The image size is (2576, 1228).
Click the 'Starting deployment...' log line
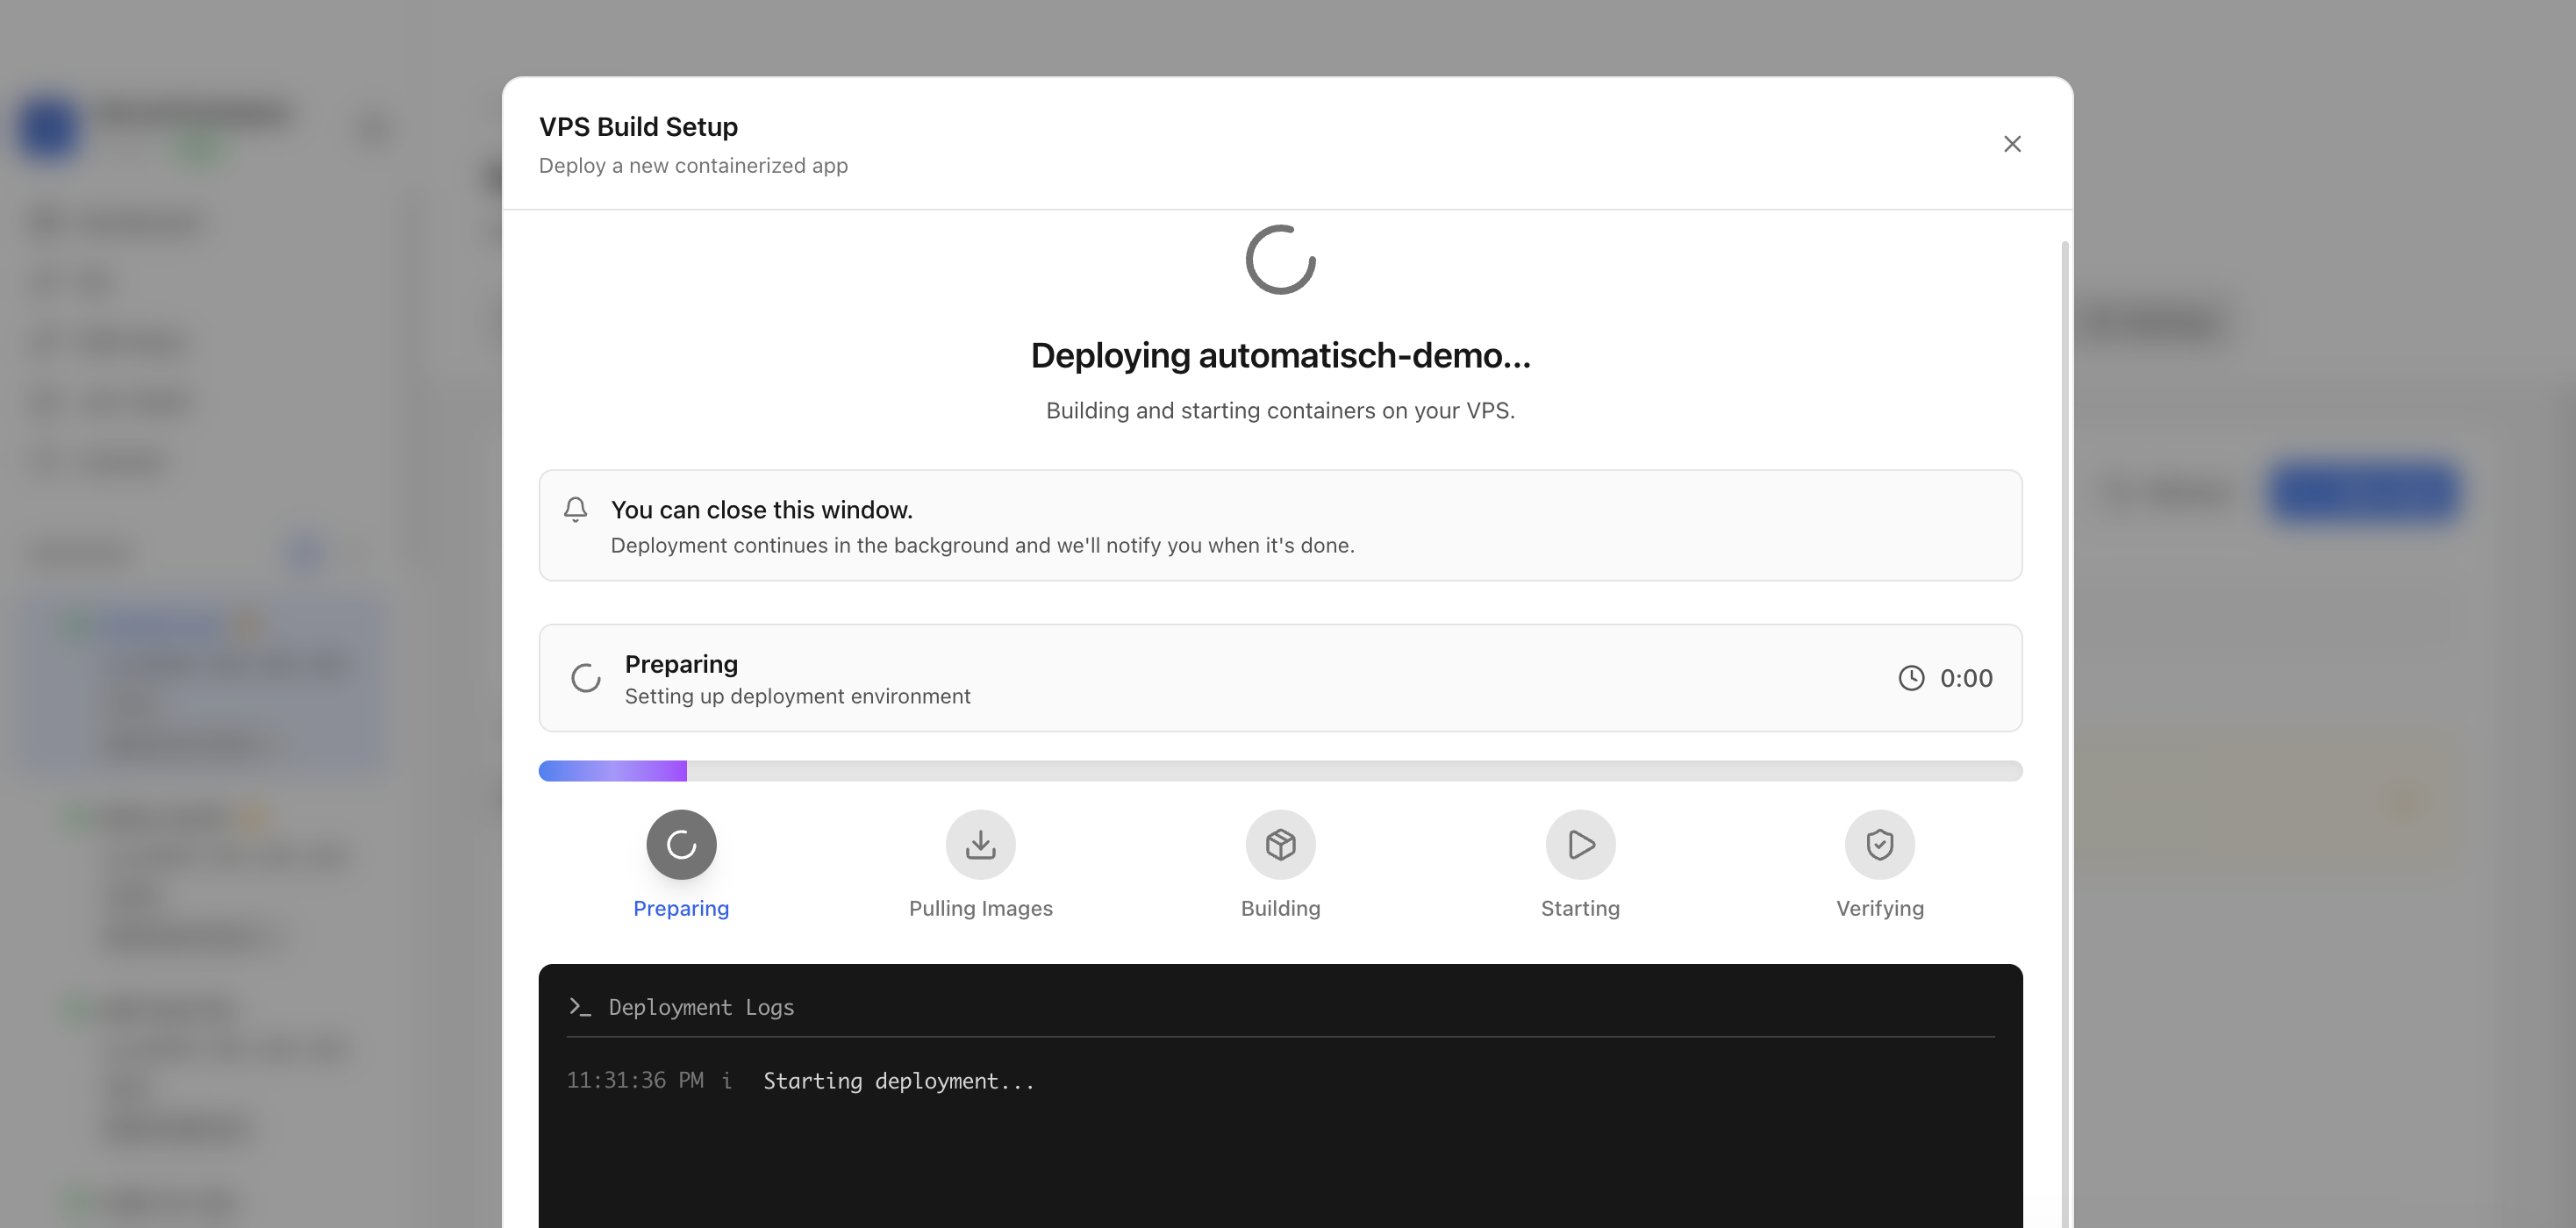point(898,1081)
